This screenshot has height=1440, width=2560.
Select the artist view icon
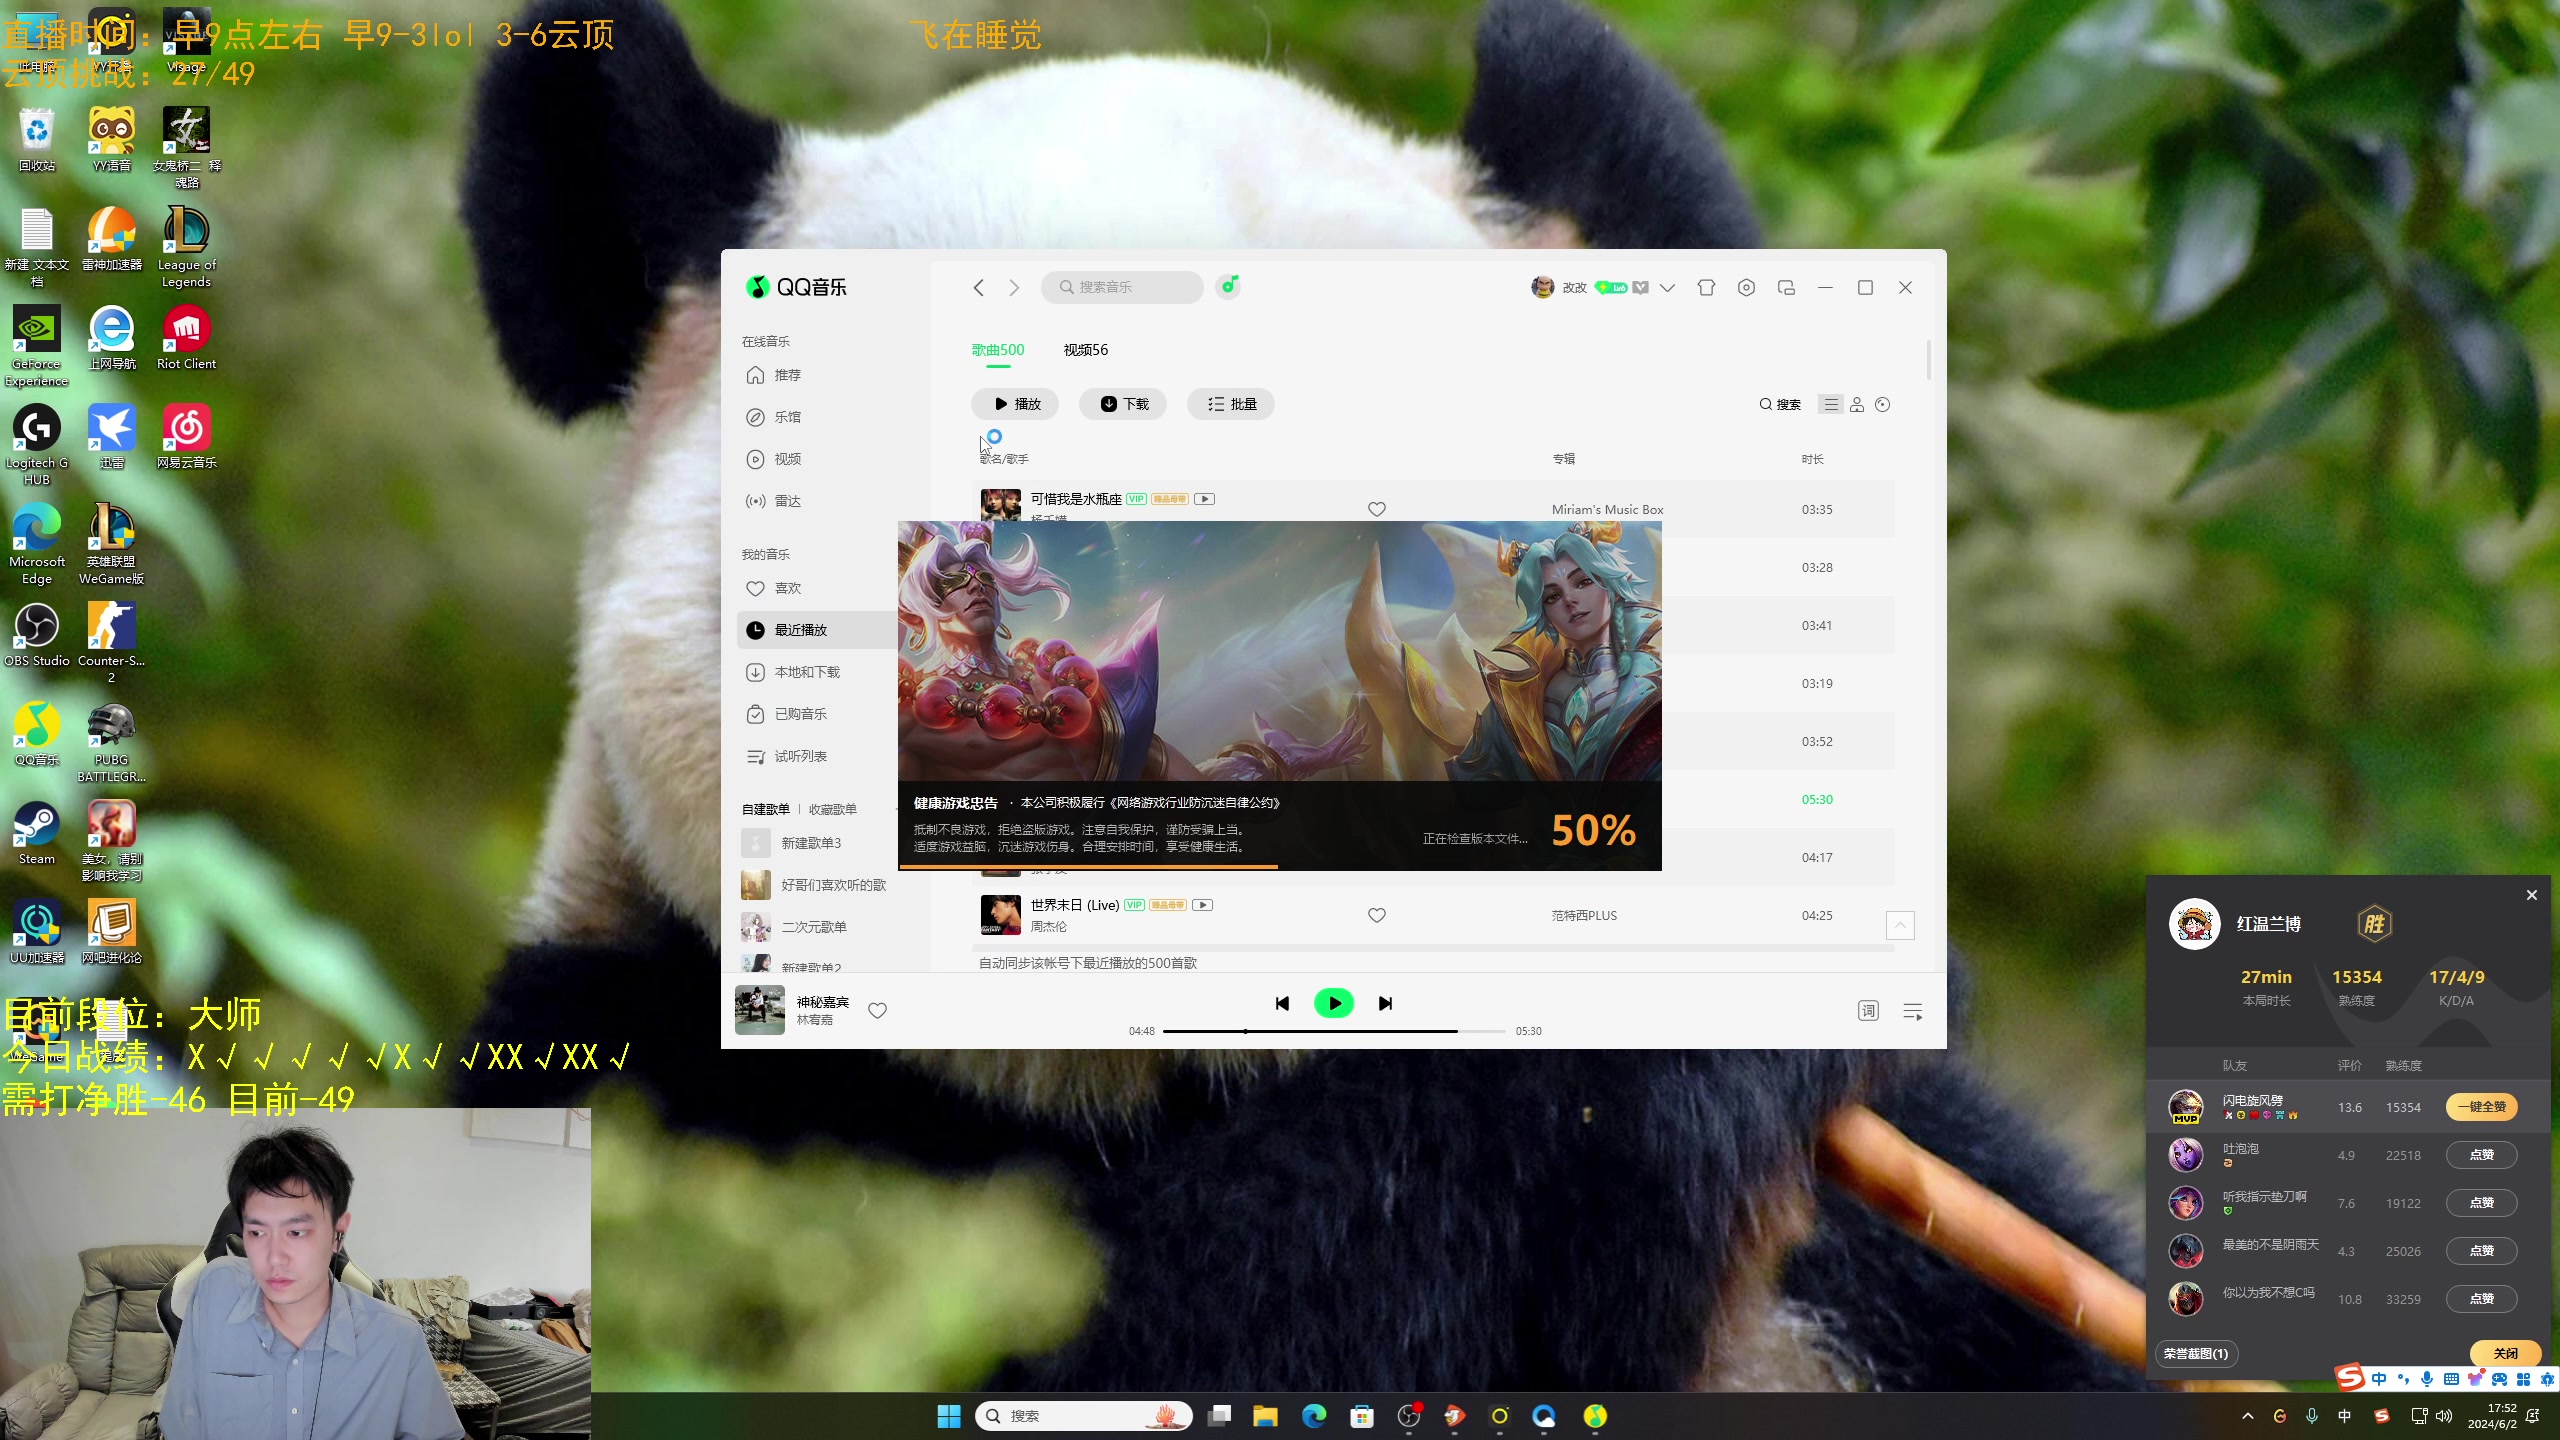click(x=1857, y=404)
